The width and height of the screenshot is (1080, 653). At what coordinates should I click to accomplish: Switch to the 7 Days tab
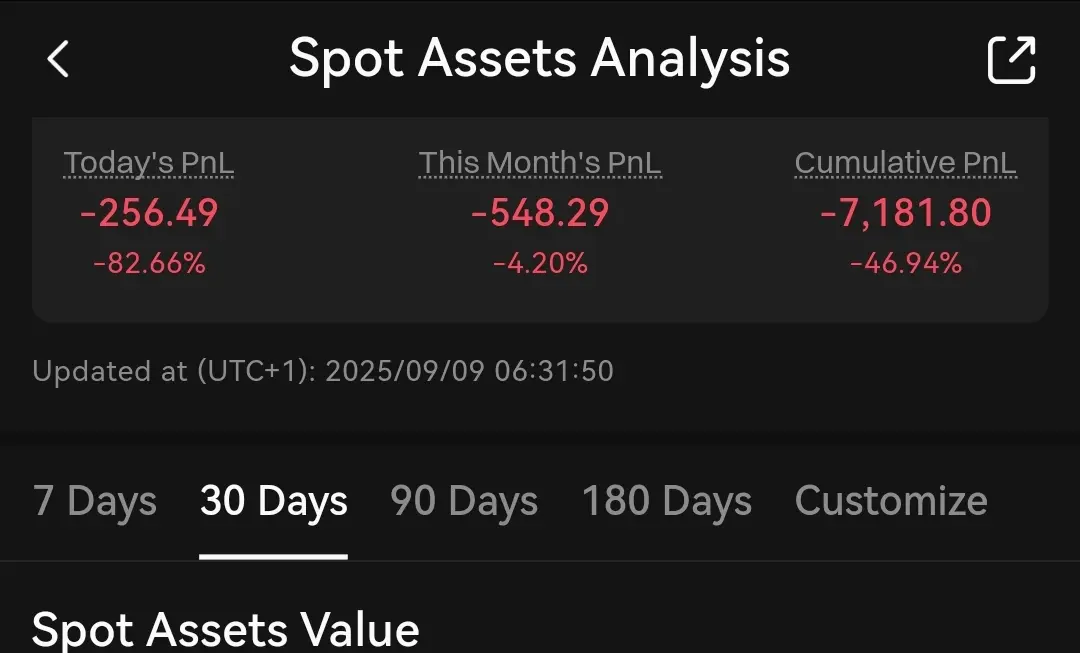(x=94, y=501)
